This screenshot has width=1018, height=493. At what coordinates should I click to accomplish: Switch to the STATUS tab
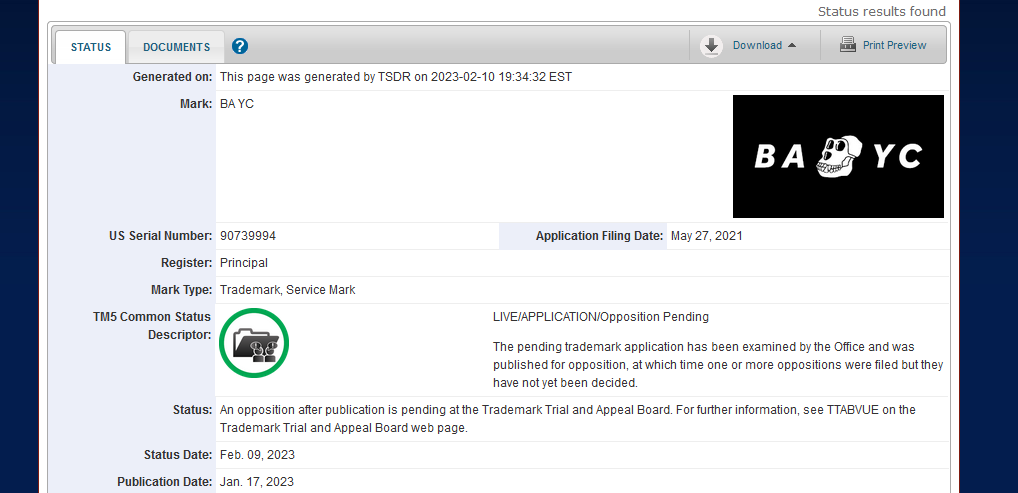point(90,47)
